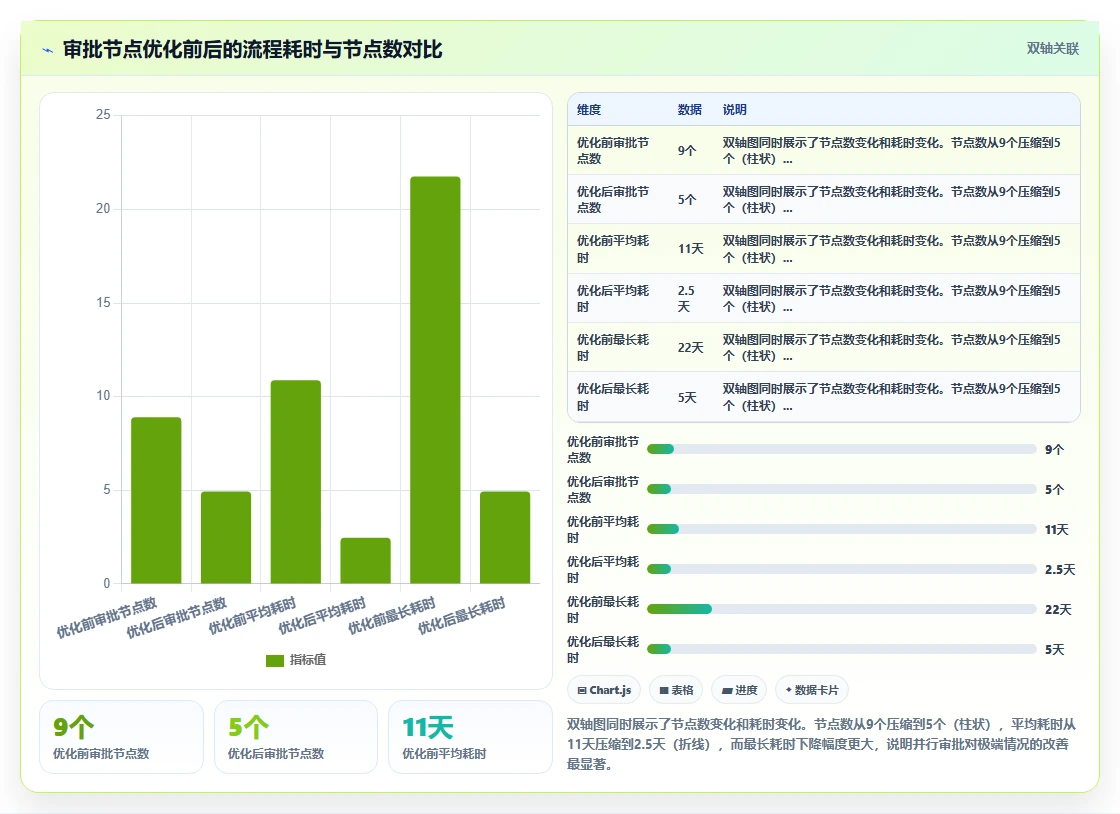Click the 2.5天 value beside progress bar
Viewport: 1120px width, 814px height.
click(1060, 570)
